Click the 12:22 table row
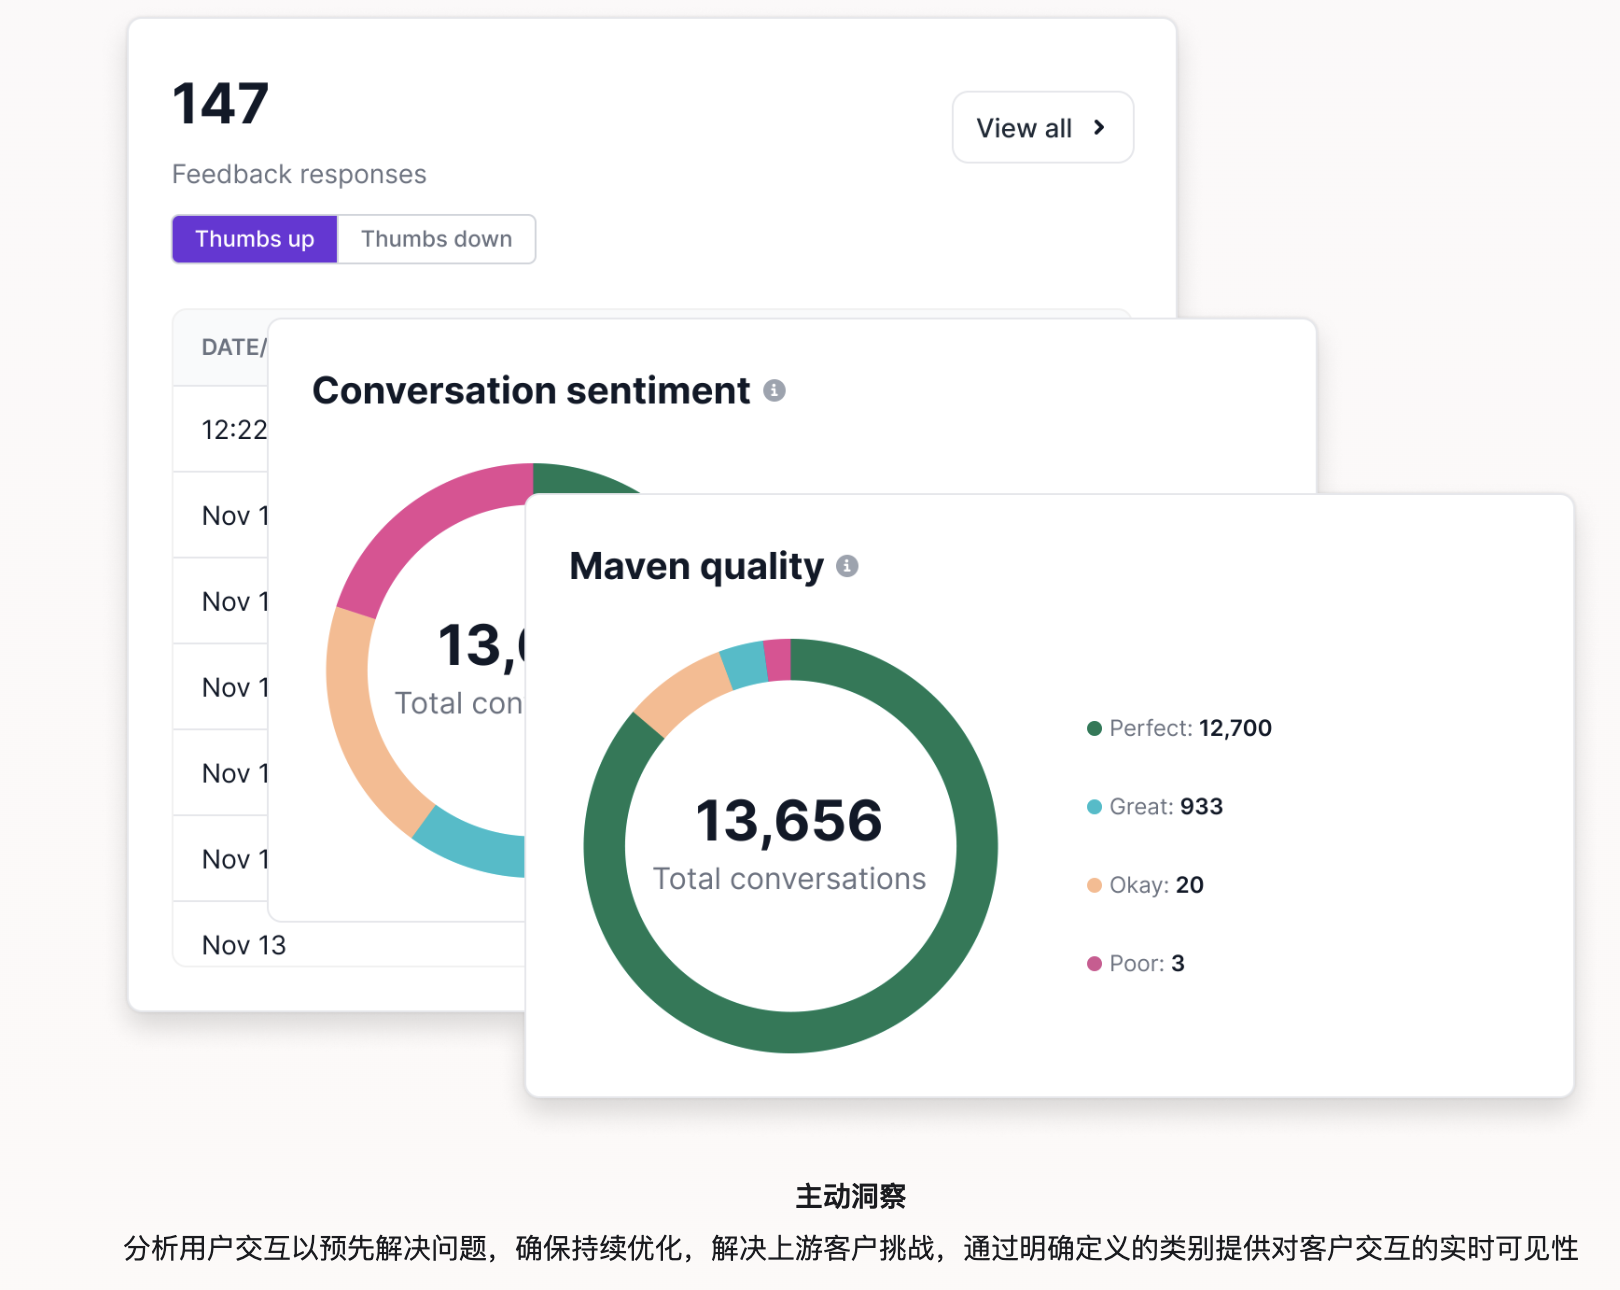 pyautogui.click(x=221, y=430)
